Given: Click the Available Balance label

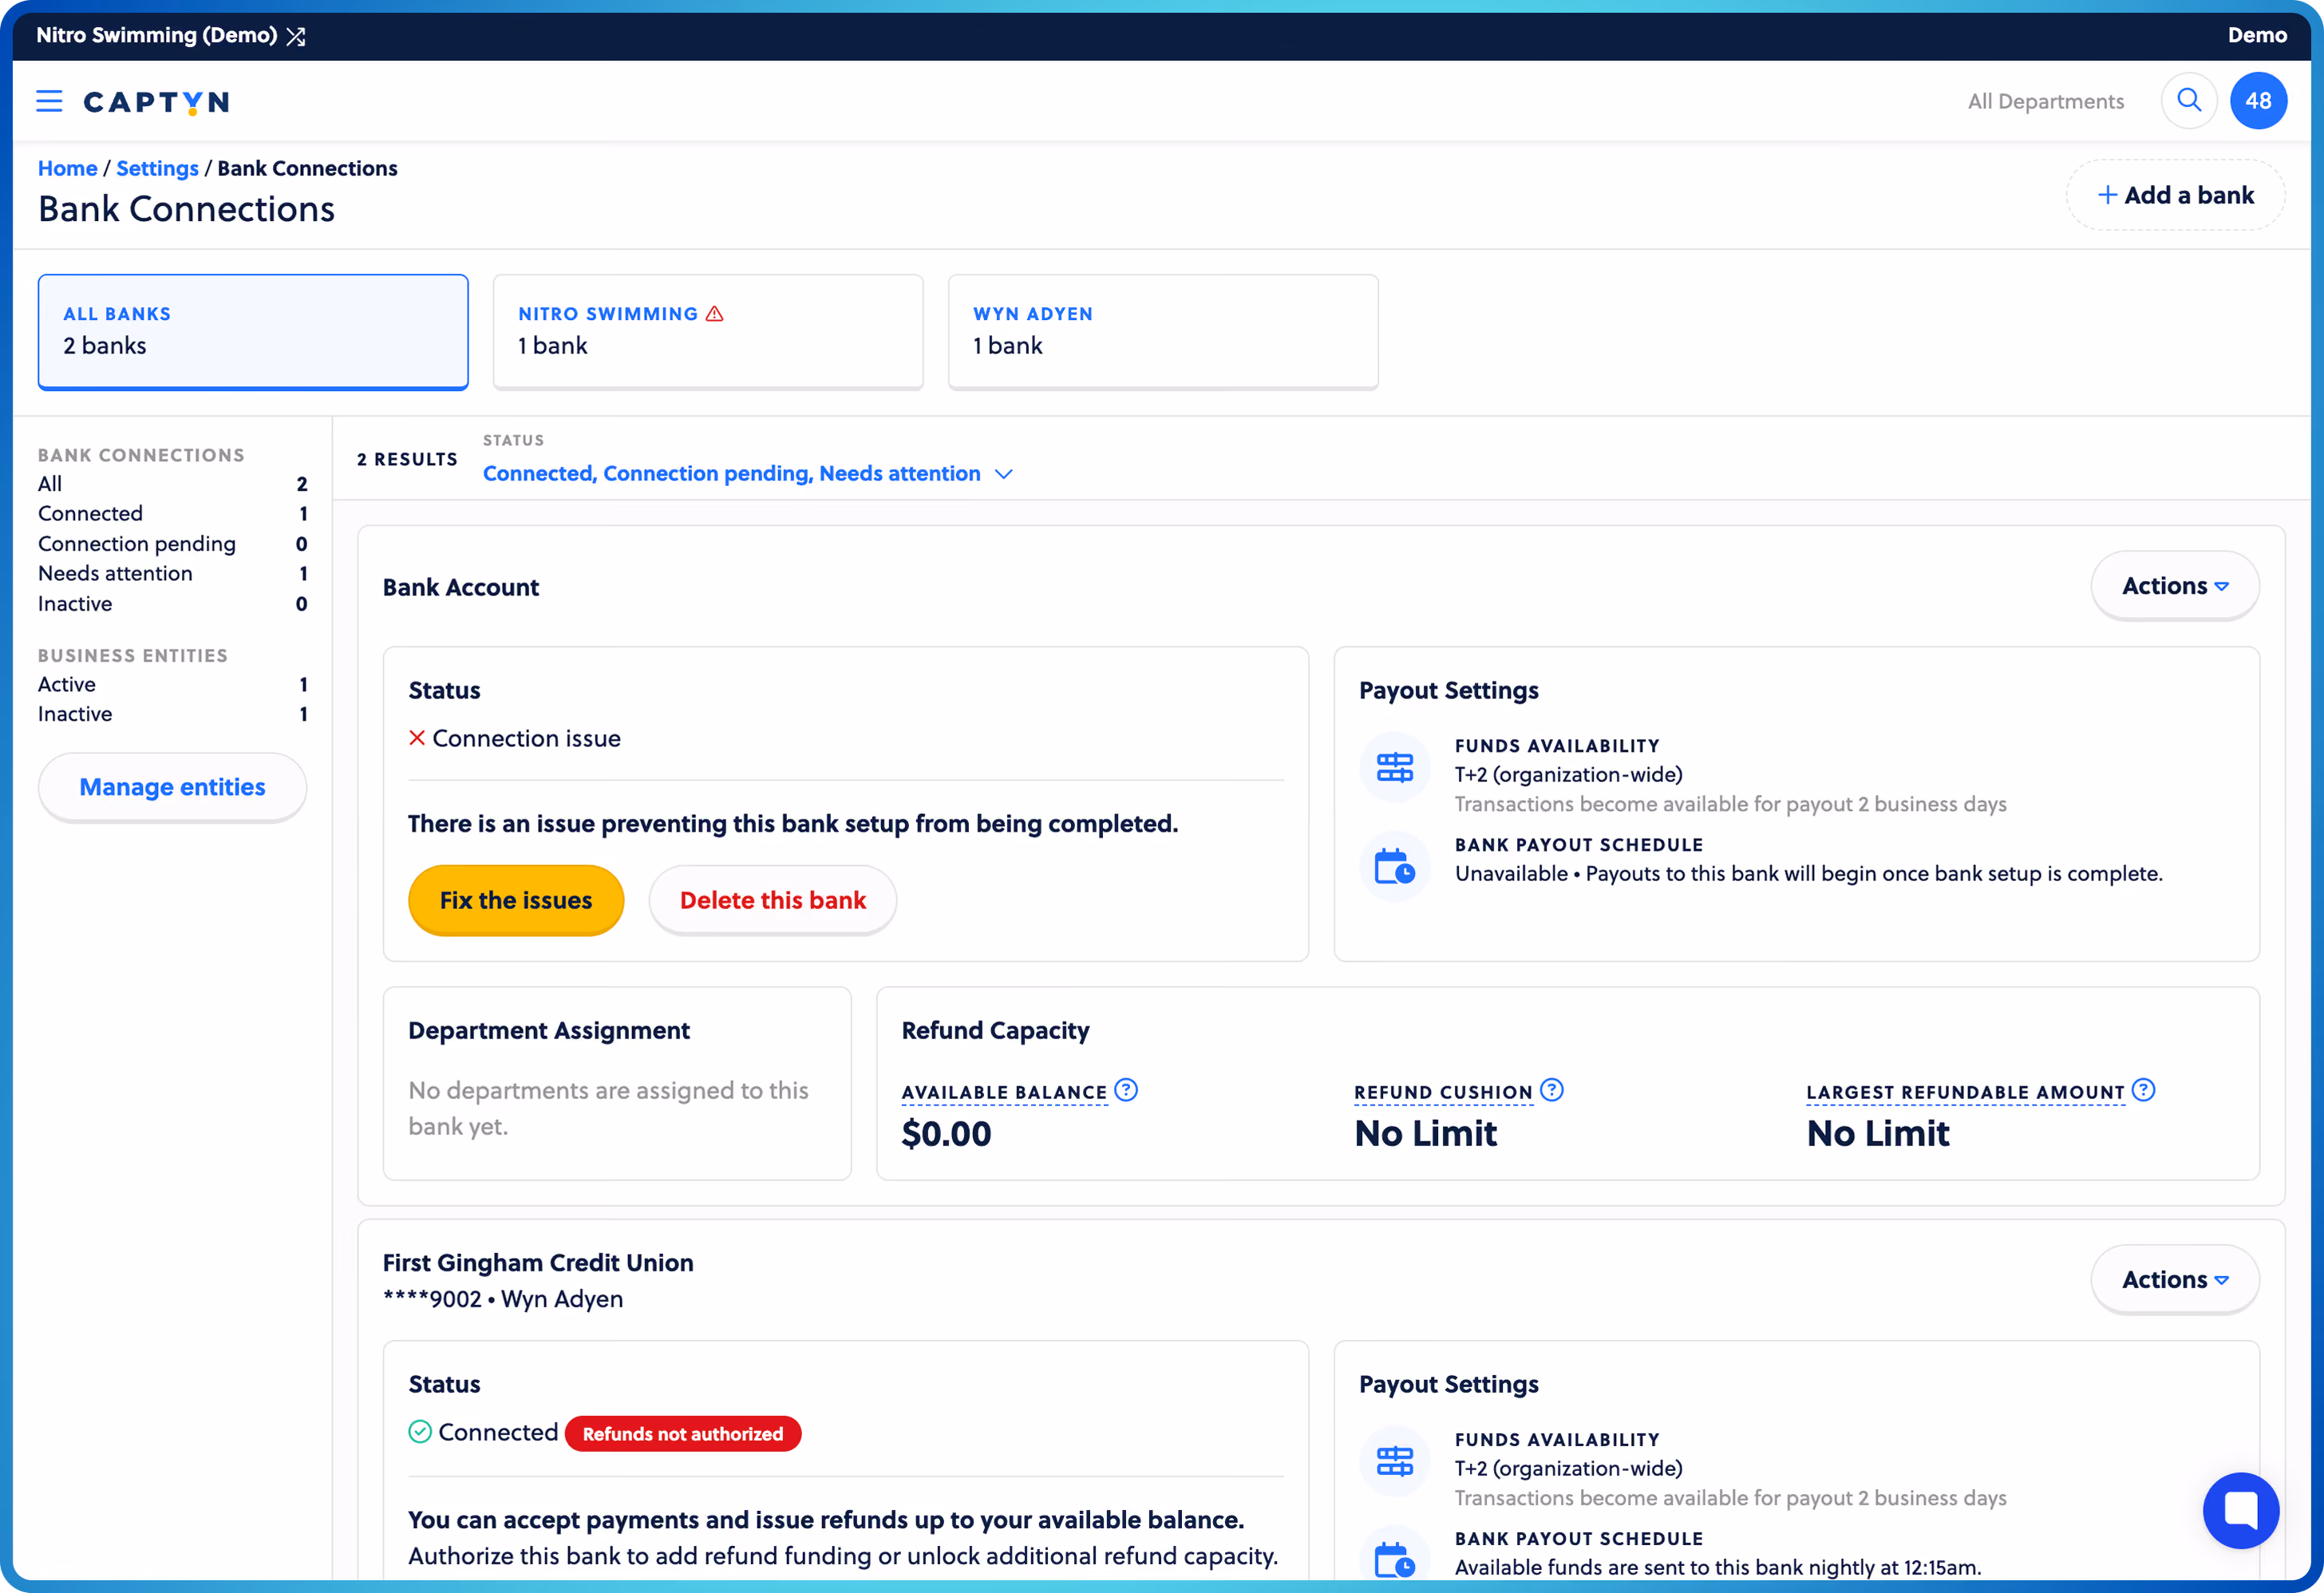Looking at the screenshot, I should coord(1004,1093).
